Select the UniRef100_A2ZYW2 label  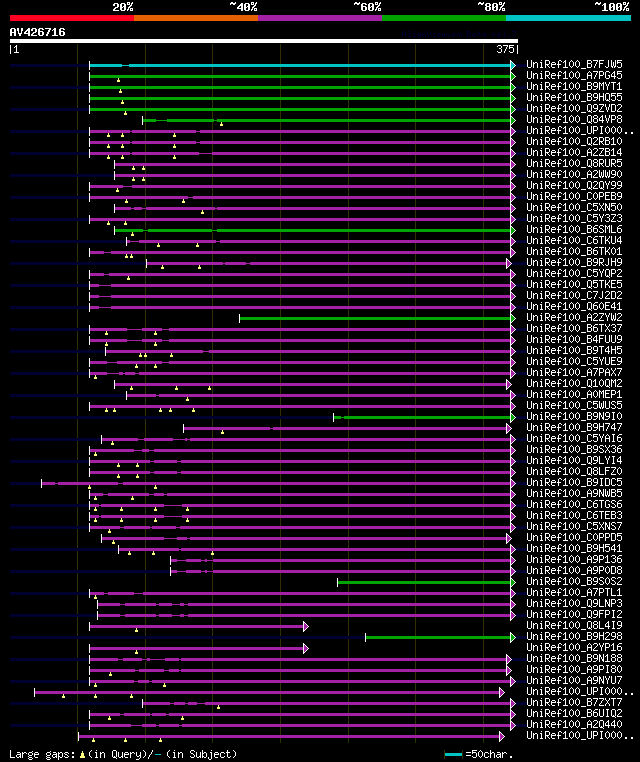click(574, 317)
